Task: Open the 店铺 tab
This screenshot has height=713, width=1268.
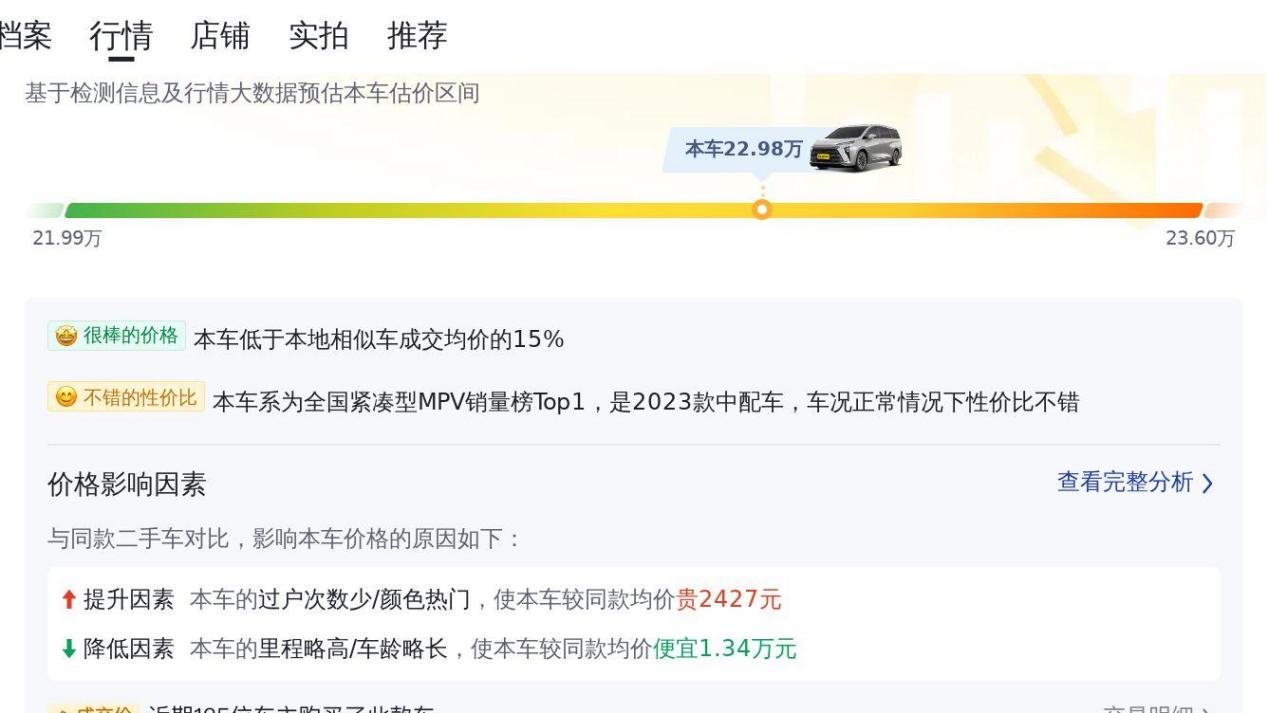Action: point(219,36)
